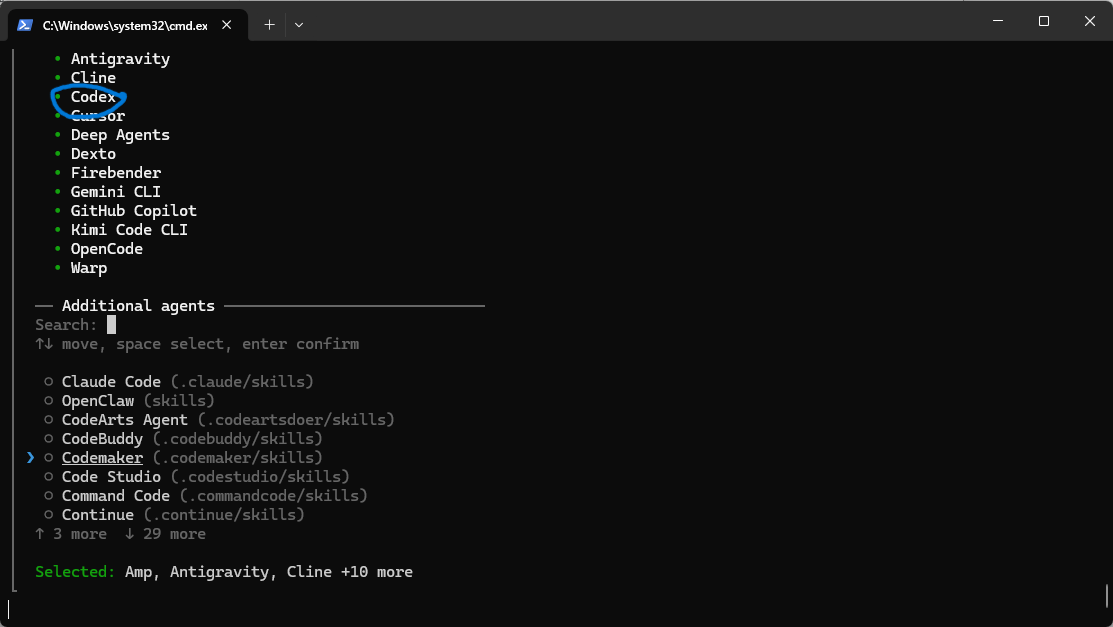Toggle the Codemaker agent radio

pos(48,458)
